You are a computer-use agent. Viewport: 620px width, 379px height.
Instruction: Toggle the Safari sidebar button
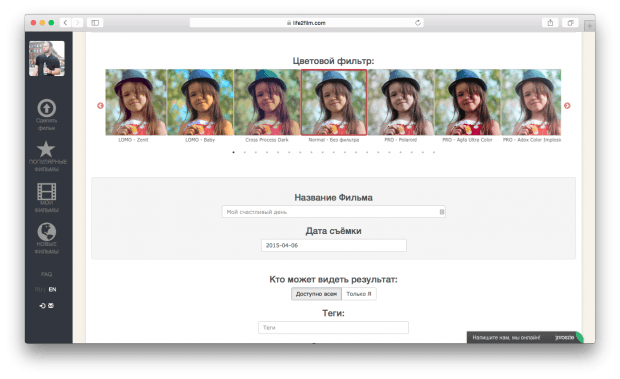[95, 23]
